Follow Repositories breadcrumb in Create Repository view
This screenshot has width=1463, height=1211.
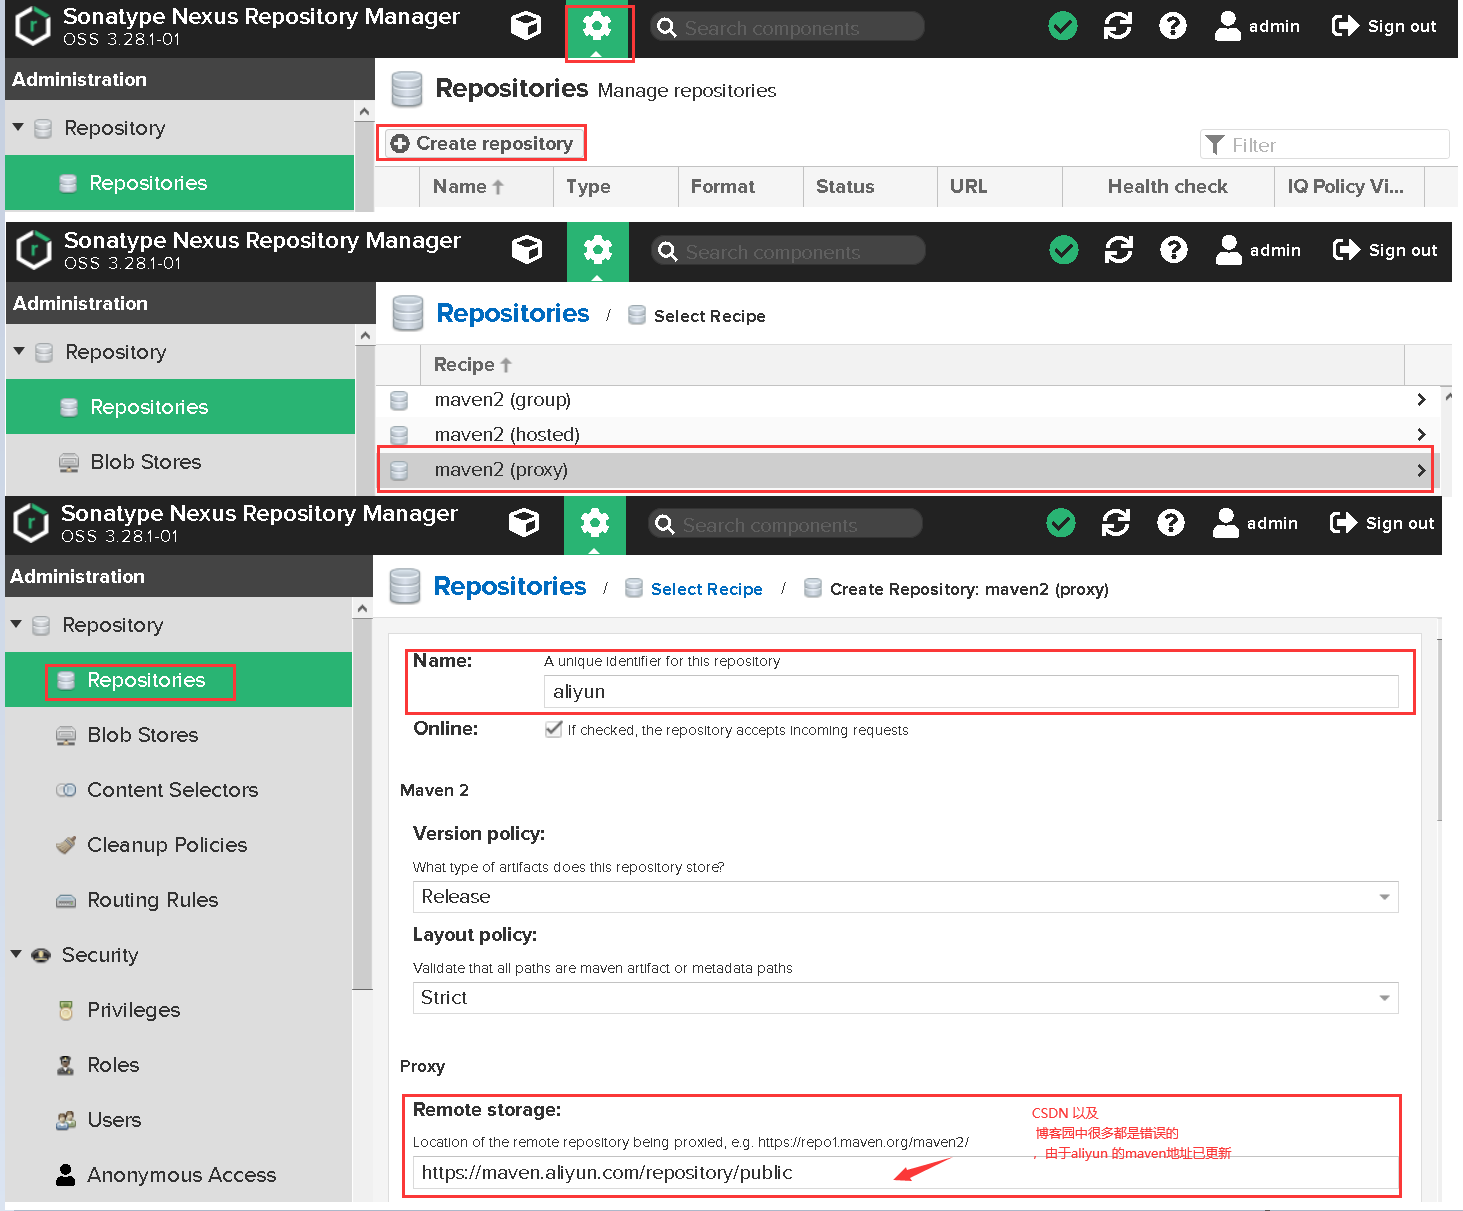pyautogui.click(x=510, y=586)
